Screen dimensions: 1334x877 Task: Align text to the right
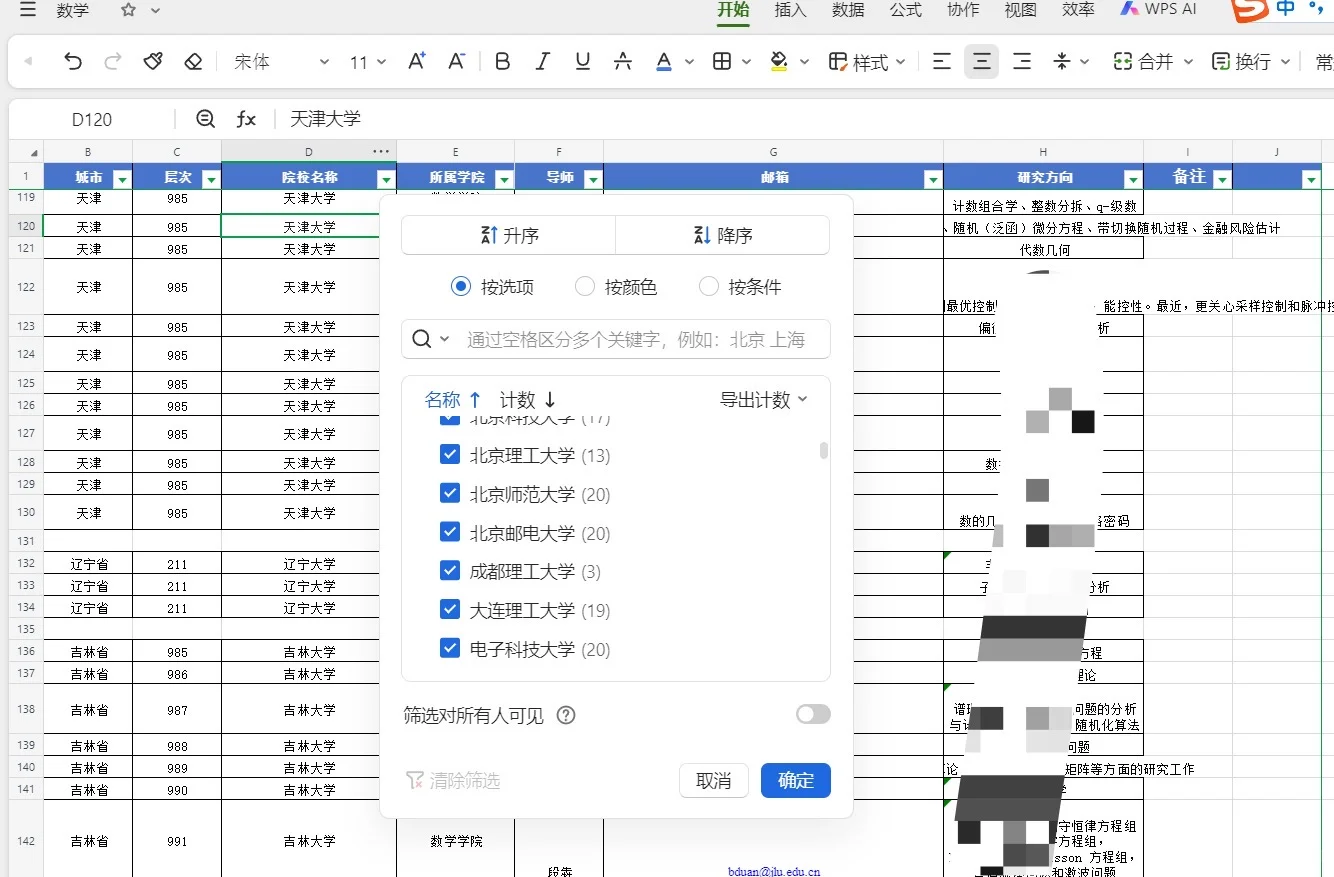[1022, 62]
